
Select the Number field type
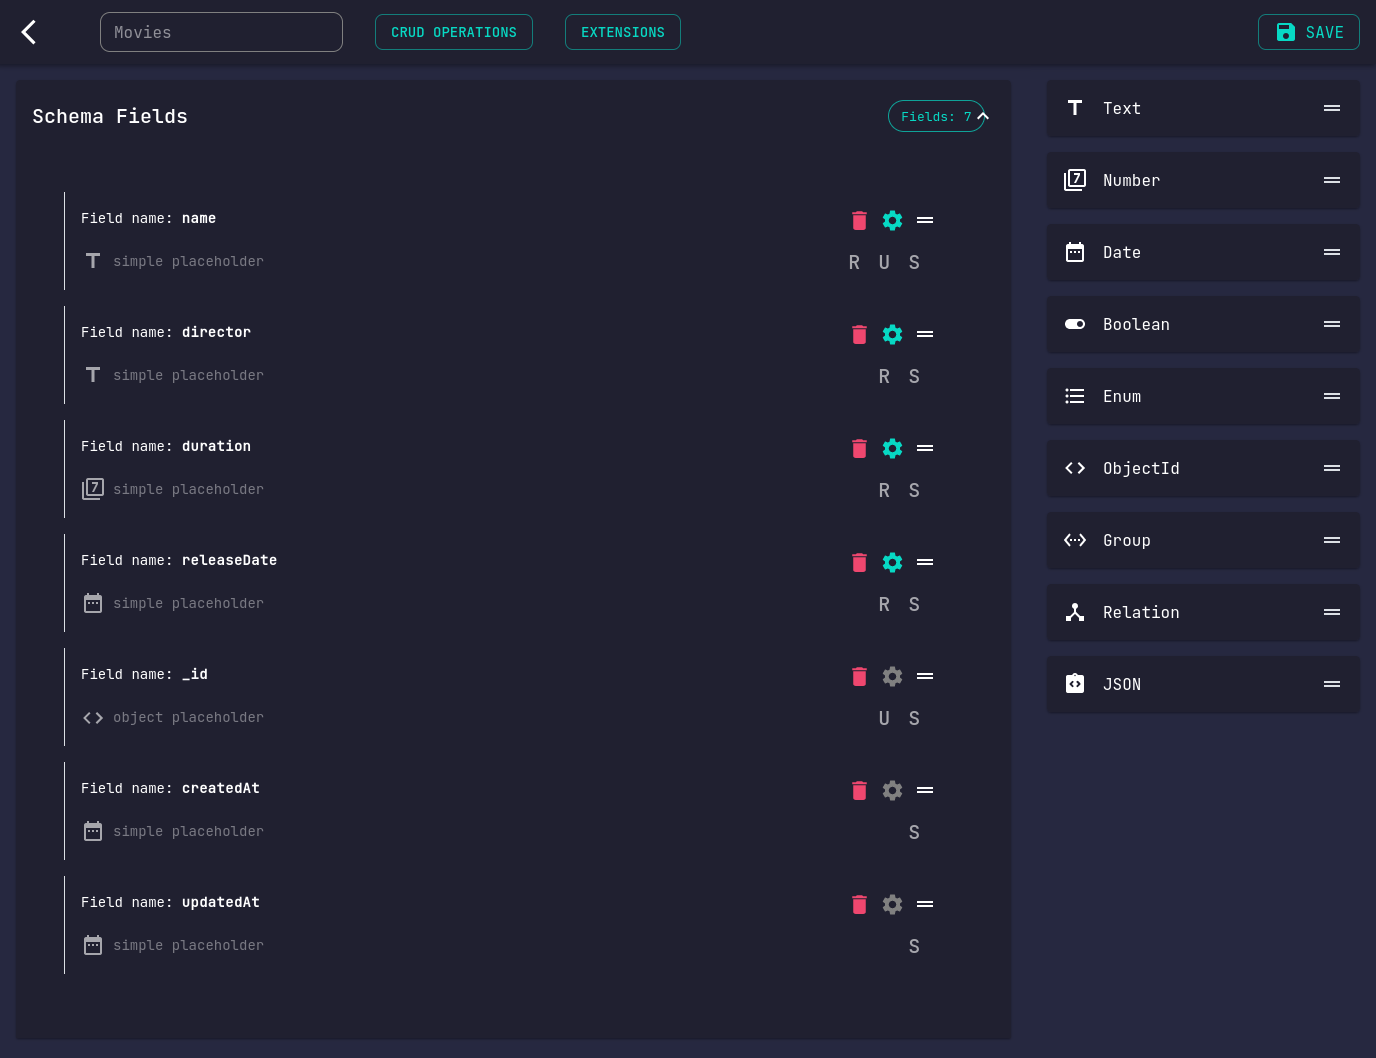[x=1203, y=180]
